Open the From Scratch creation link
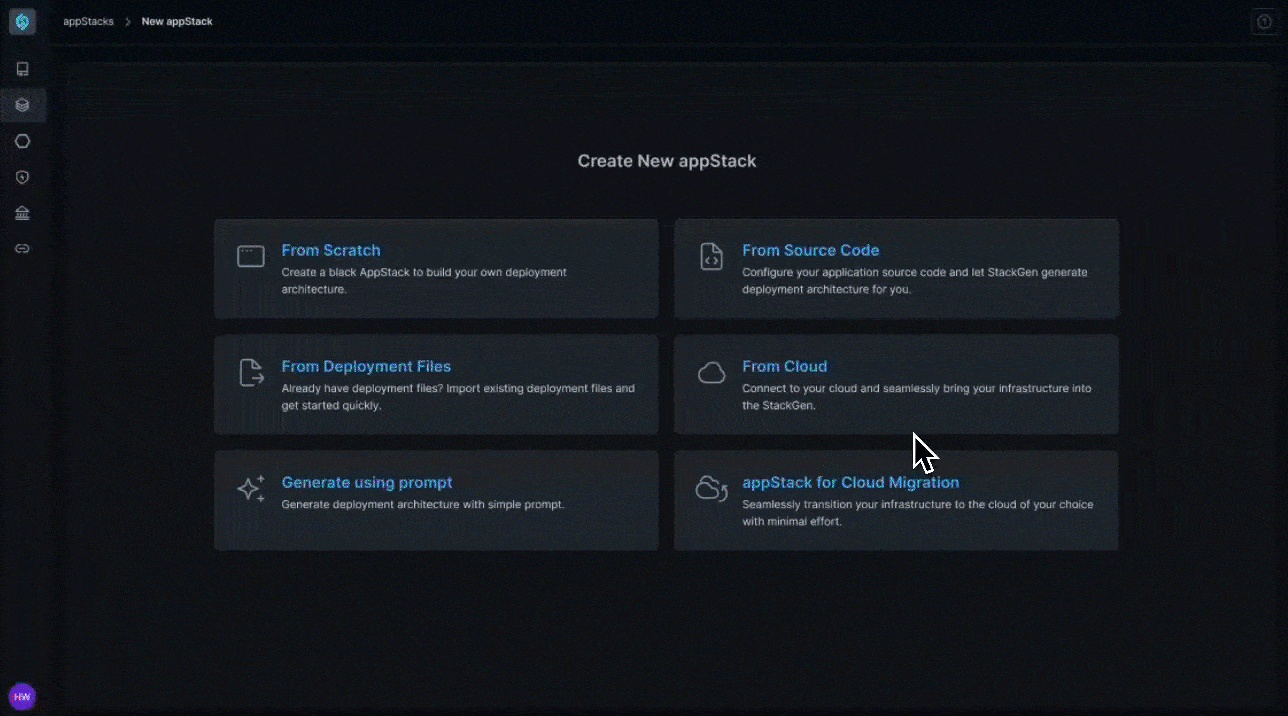Screen dimensions: 1288x716 point(331,250)
